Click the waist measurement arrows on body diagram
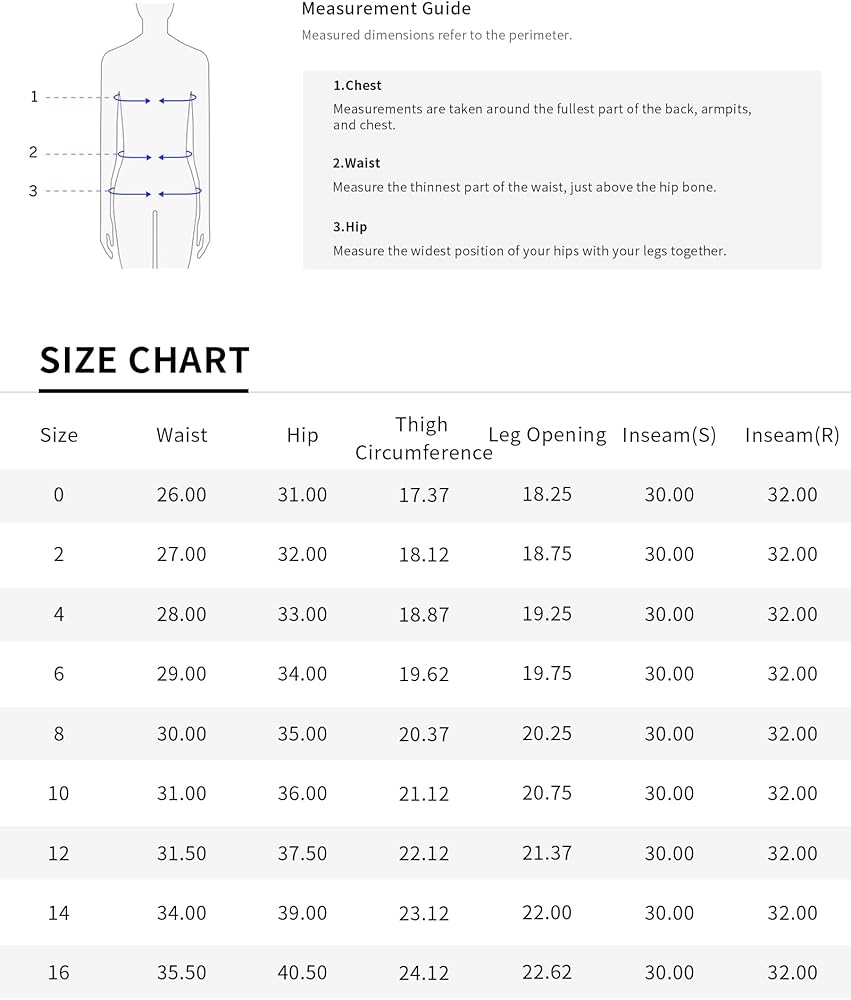851x1000 pixels. [x=155, y=155]
